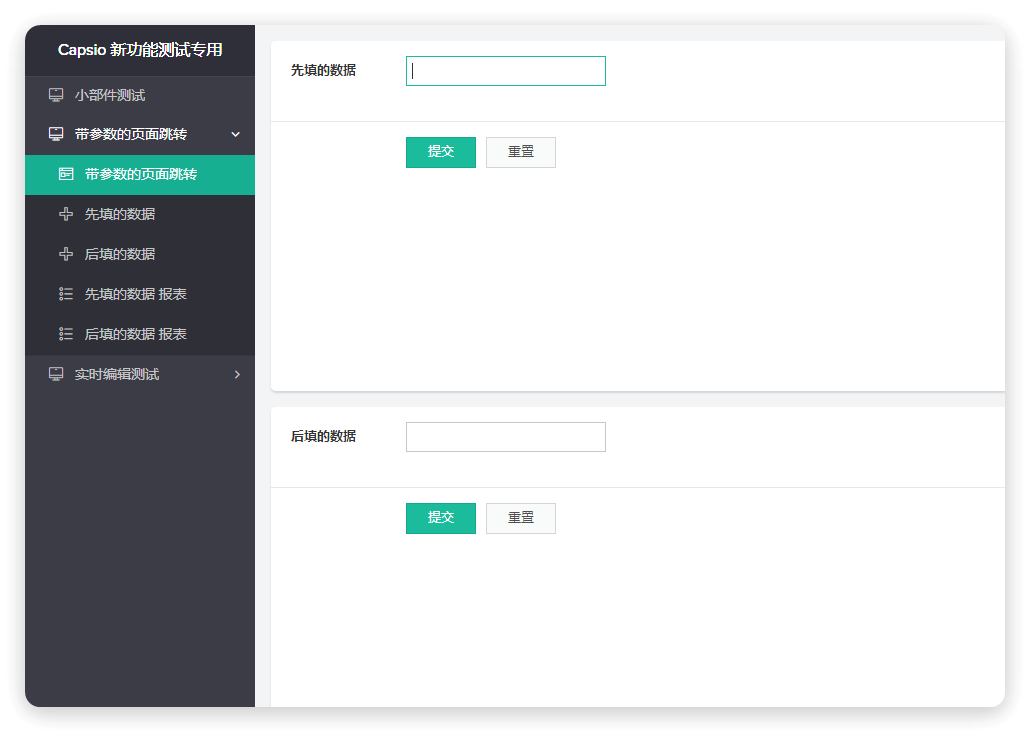Reset the 先填的数据 form with 重置
The width and height of the screenshot is (1030, 737).
click(x=521, y=152)
